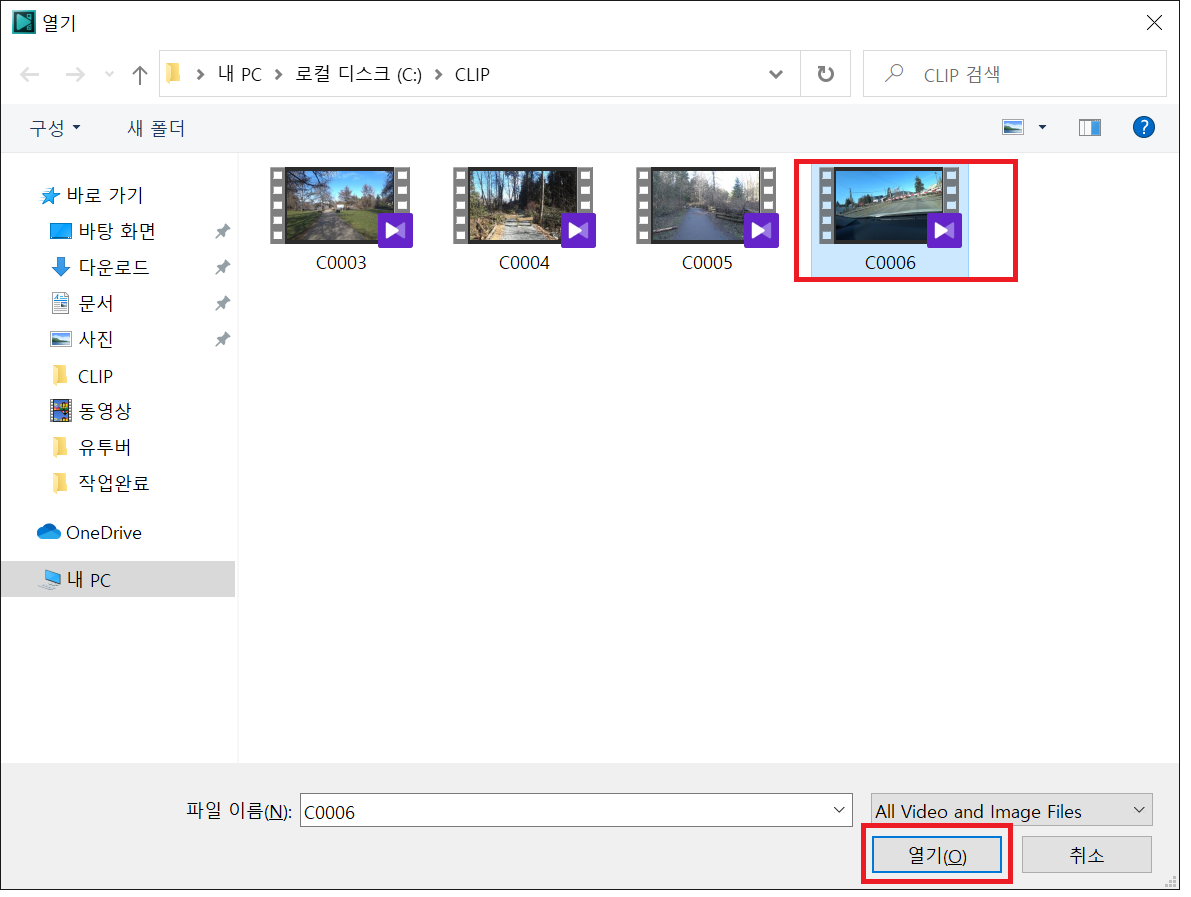
Task: Click the Up one level arrow icon
Action: pos(140,75)
